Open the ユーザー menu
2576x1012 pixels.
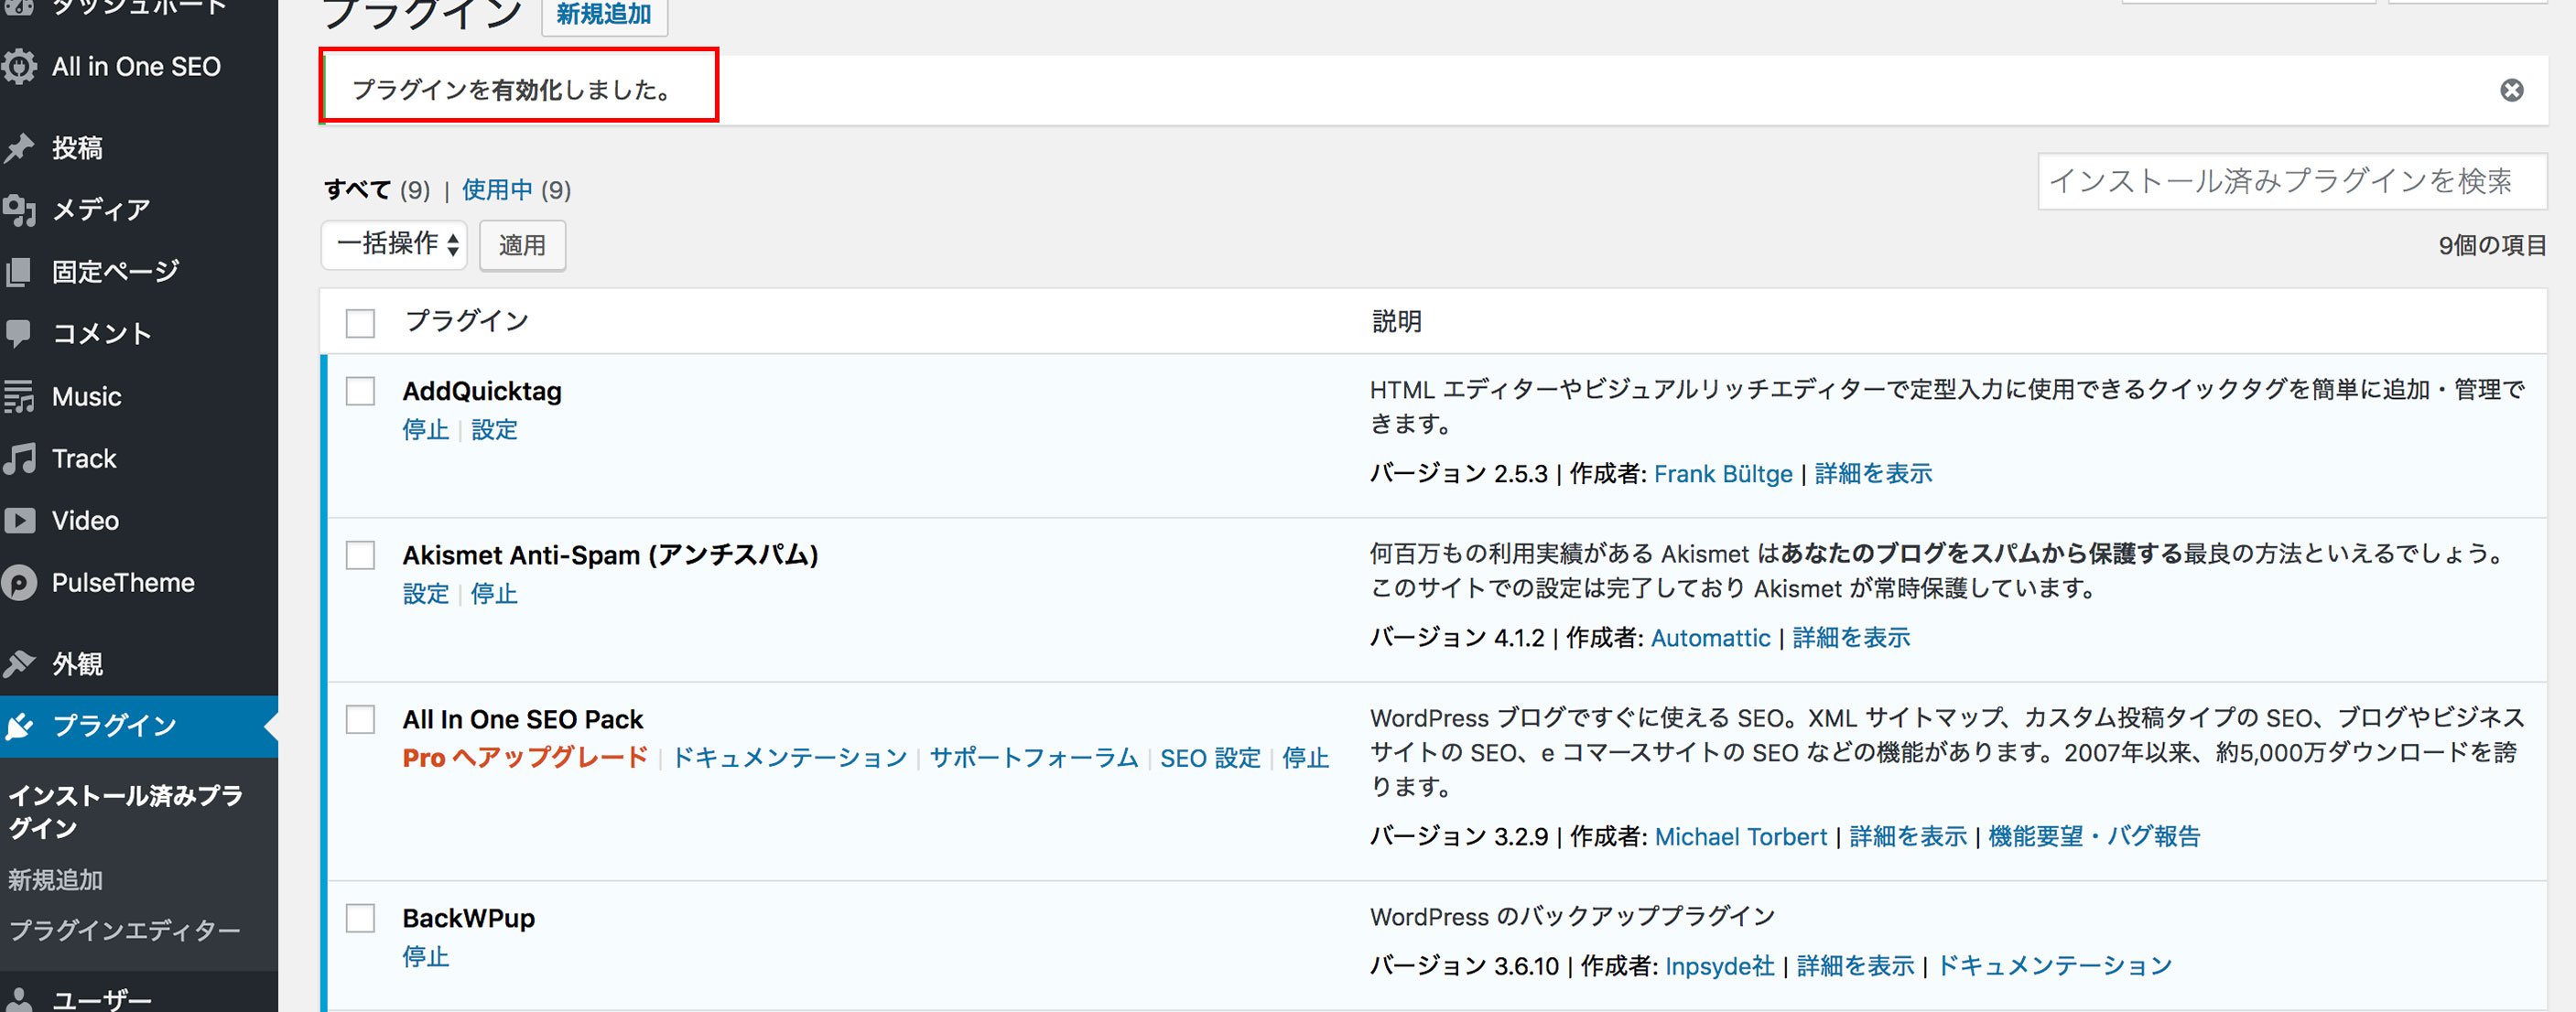pos(101,999)
